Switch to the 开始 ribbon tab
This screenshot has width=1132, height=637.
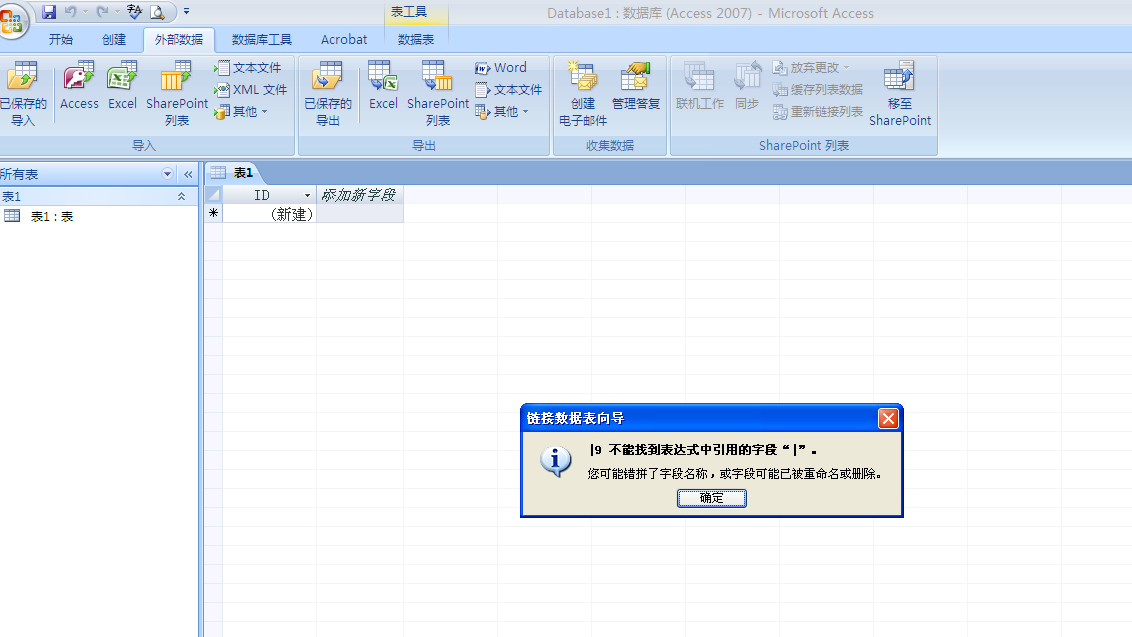(61, 40)
